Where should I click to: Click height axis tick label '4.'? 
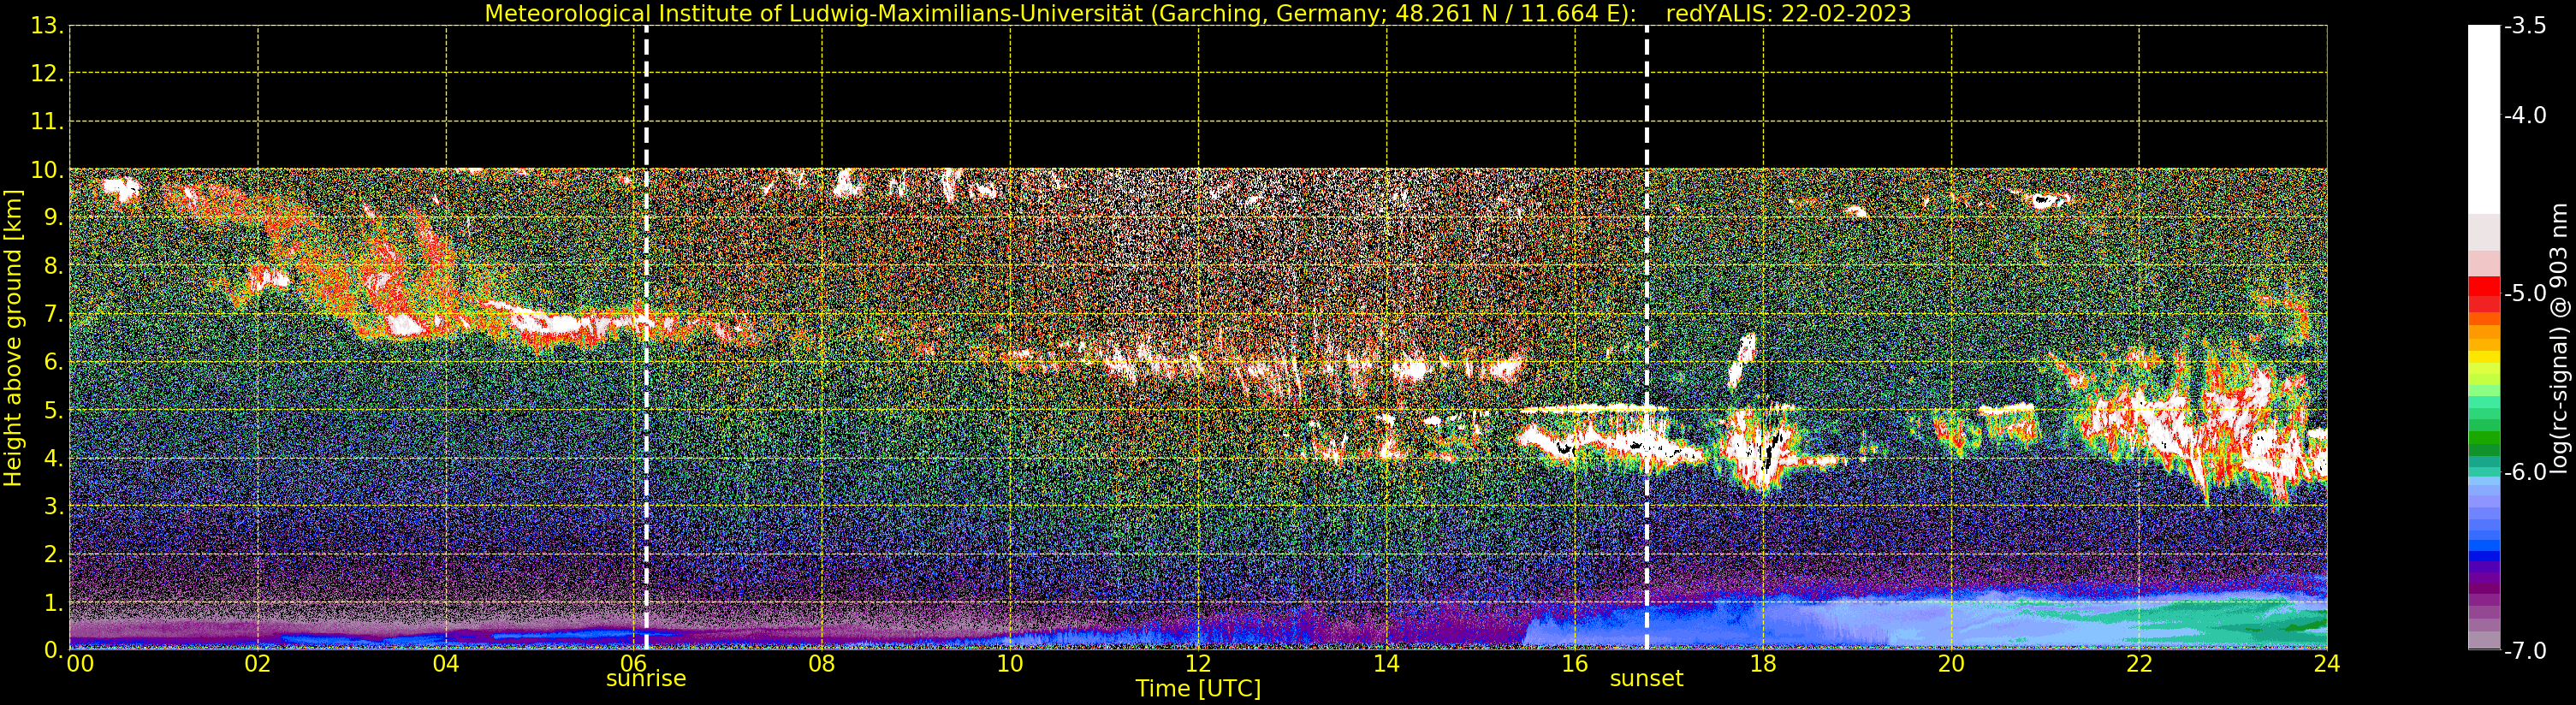coord(53,458)
